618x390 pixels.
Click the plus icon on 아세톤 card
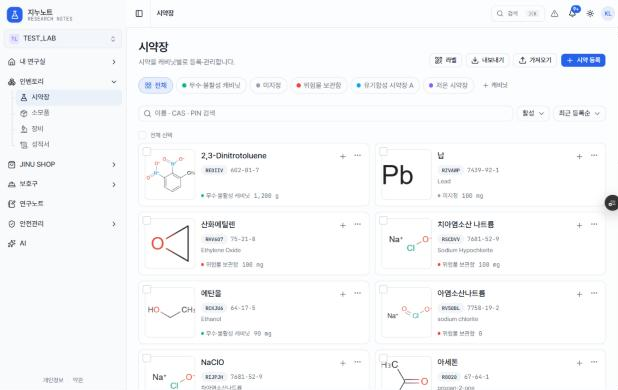[x=579, y=363]
